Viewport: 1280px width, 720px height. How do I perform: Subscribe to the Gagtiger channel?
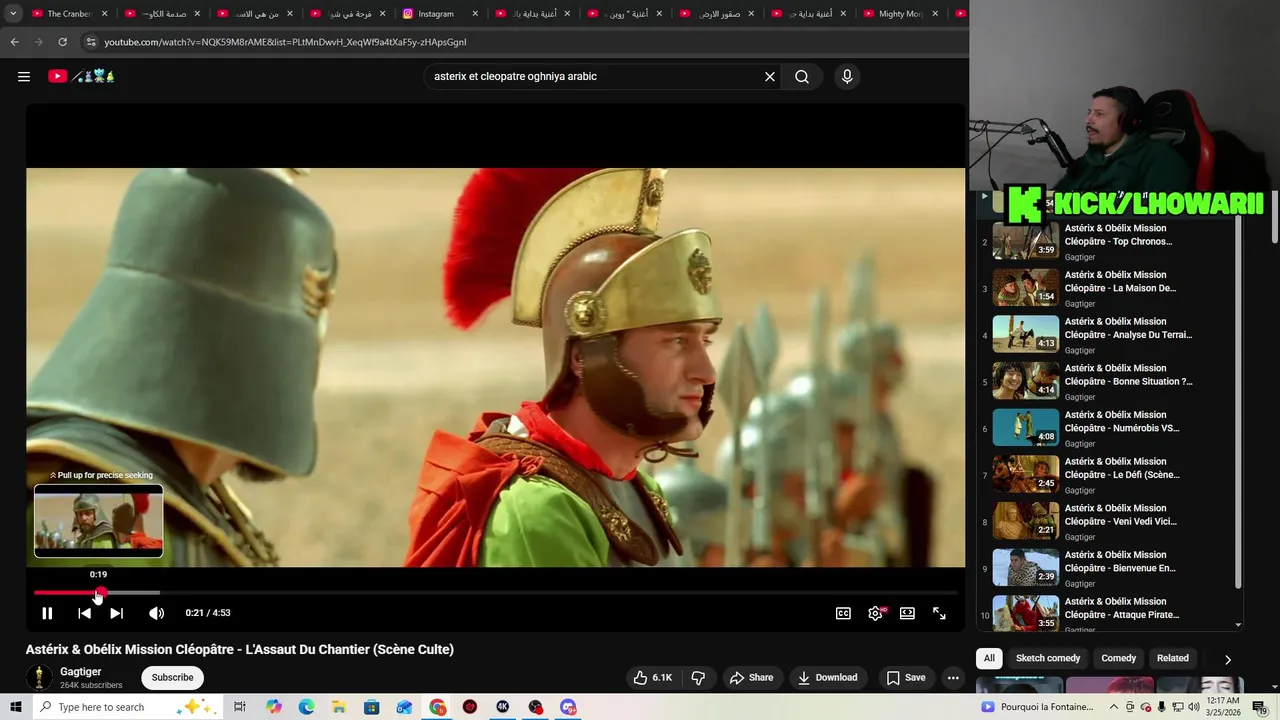(x=172, y=677)
